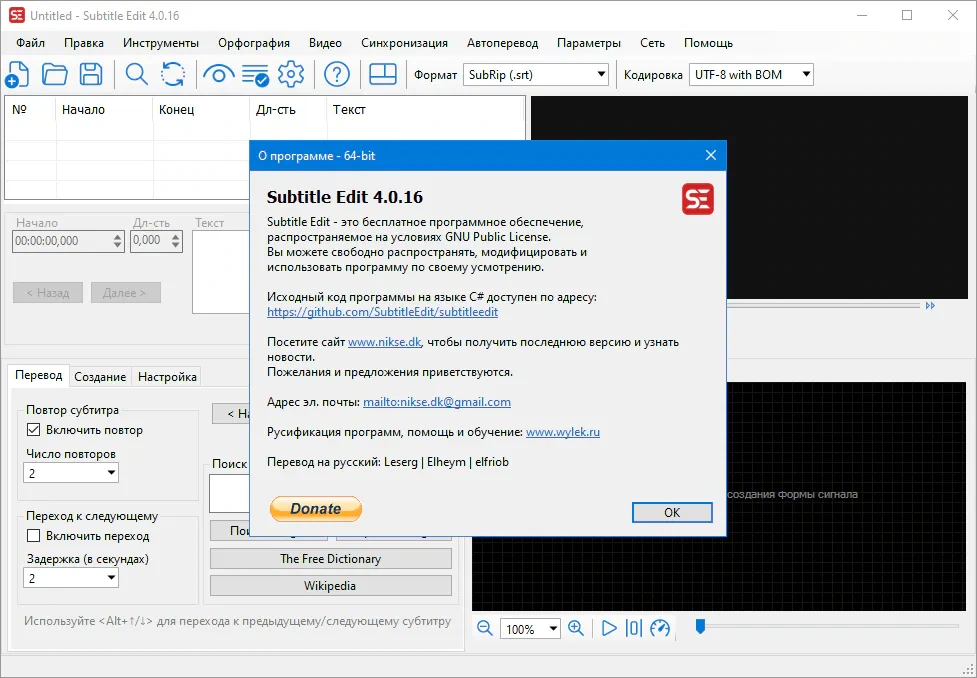Click the playback speed slider handle
The width and height of the screenshot is (977, 678).
(700, 626)
